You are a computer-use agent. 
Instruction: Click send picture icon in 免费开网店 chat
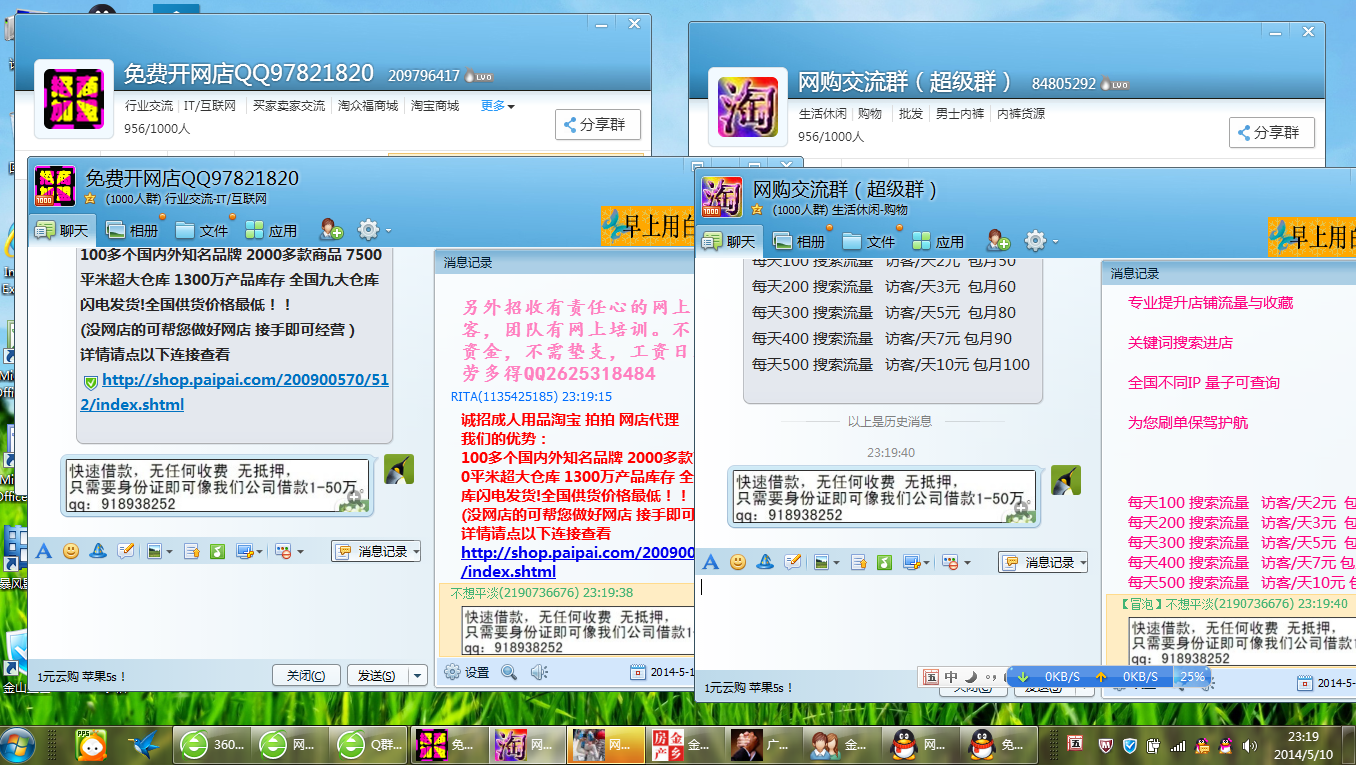pyautogui.click(x=154, y=551)
